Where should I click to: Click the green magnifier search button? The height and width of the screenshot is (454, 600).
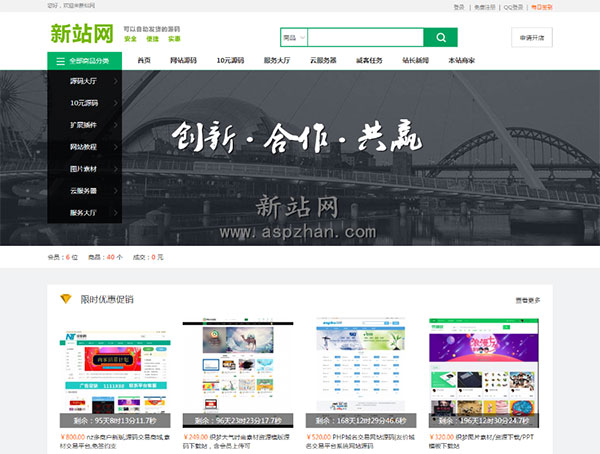(440, 37)
